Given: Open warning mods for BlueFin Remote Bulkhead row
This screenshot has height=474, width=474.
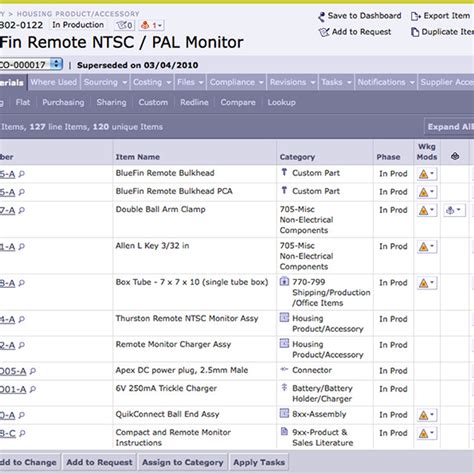Looking at the screenshot, I should tap(427, 174).
